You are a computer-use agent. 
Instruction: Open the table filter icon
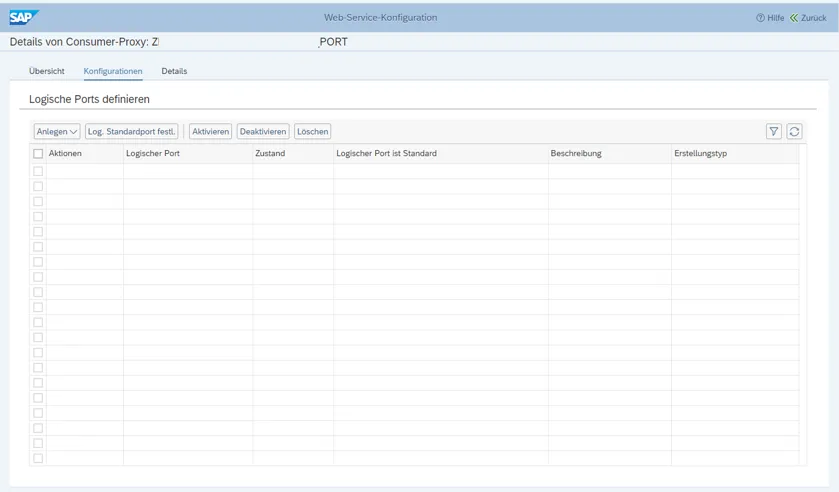pyautogui.click(x=773, y=131)
